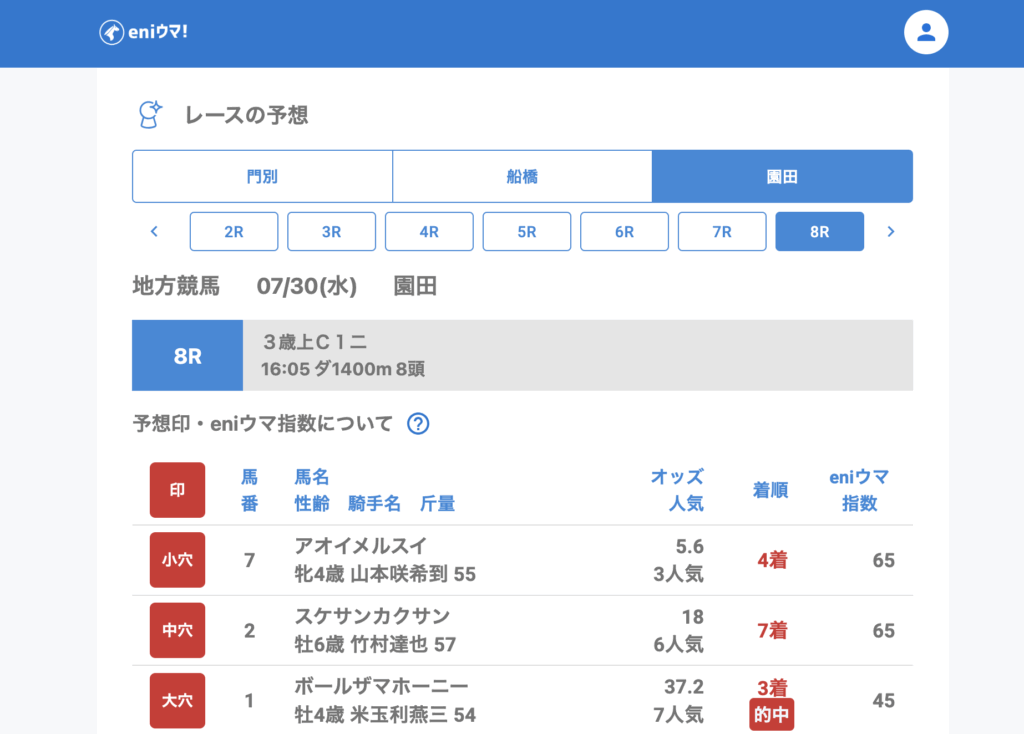
Task: Click the 小穴 mark badge
Action: (177, 560)
